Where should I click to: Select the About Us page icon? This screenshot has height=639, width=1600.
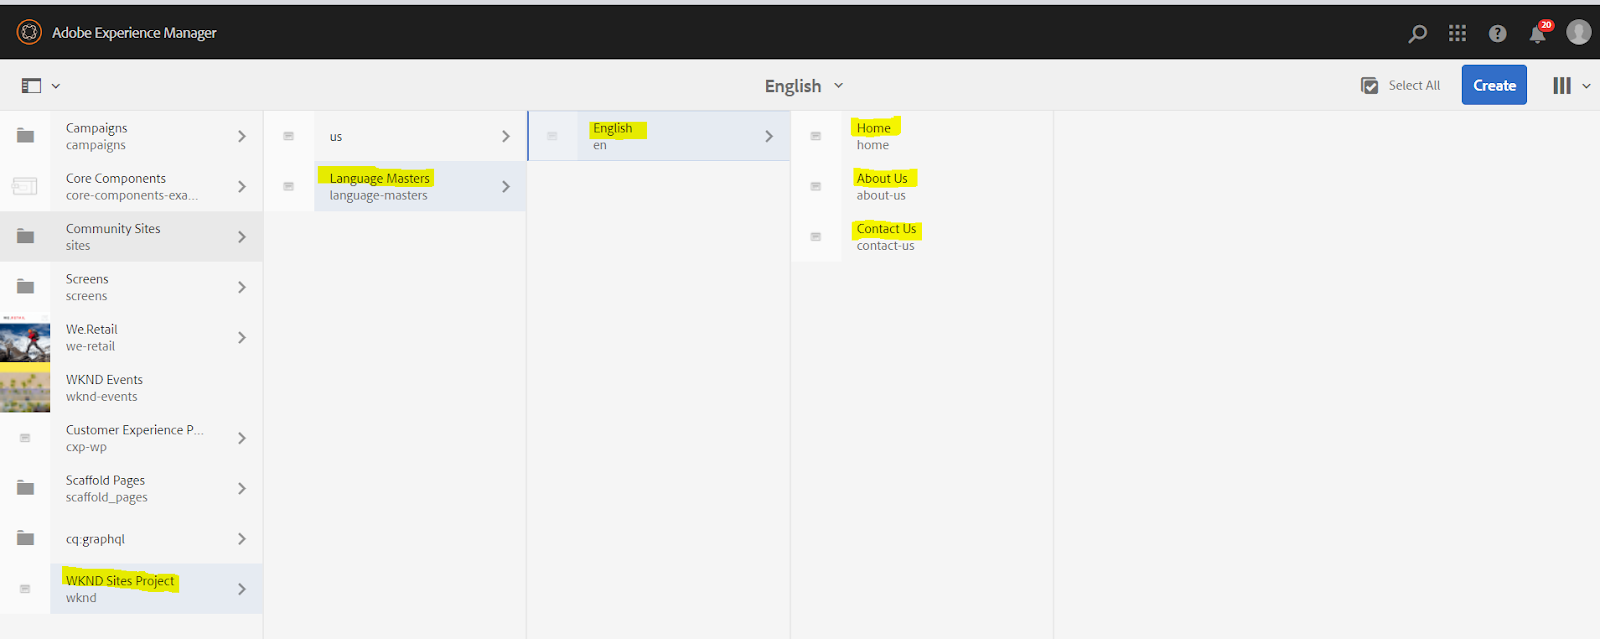816,186
